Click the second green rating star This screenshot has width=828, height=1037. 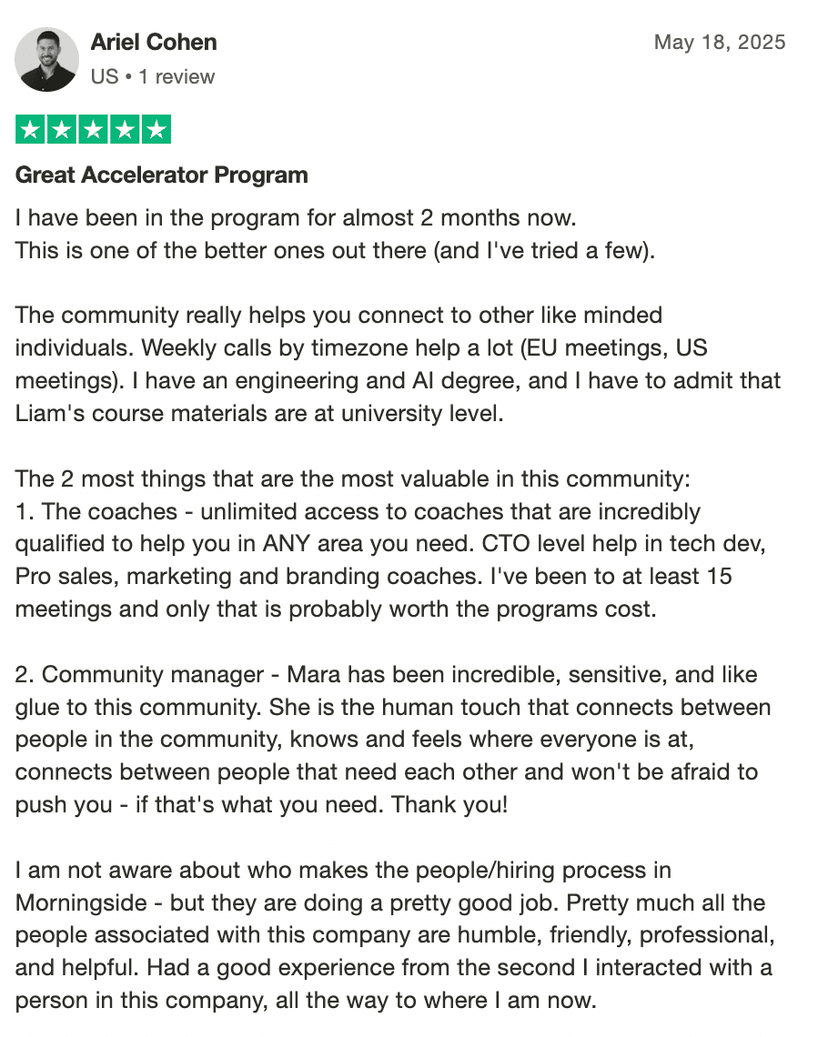62,129
